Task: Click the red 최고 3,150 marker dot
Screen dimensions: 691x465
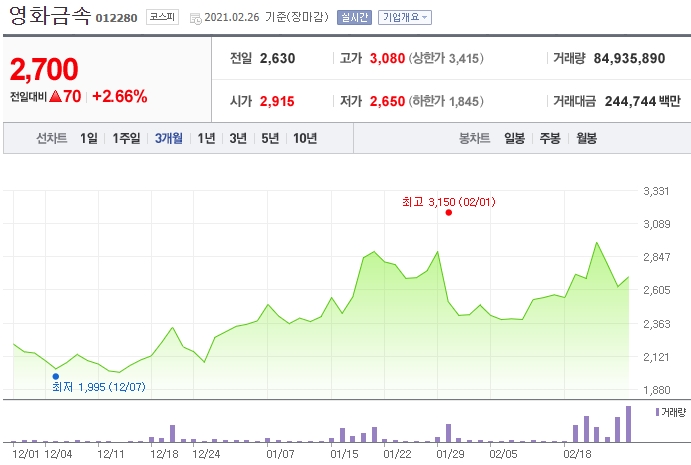Action: 449,212
